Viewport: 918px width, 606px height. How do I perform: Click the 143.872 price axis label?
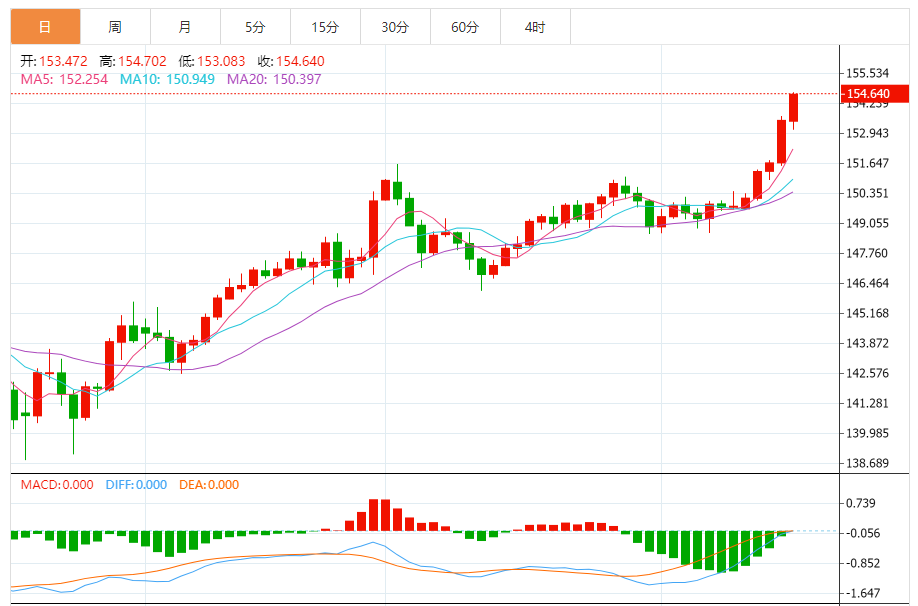pyautogui.click(x=868, y=343)
